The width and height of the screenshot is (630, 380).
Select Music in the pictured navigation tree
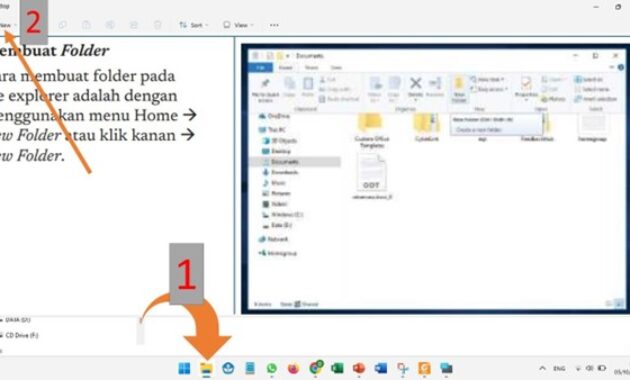point(274,183)
